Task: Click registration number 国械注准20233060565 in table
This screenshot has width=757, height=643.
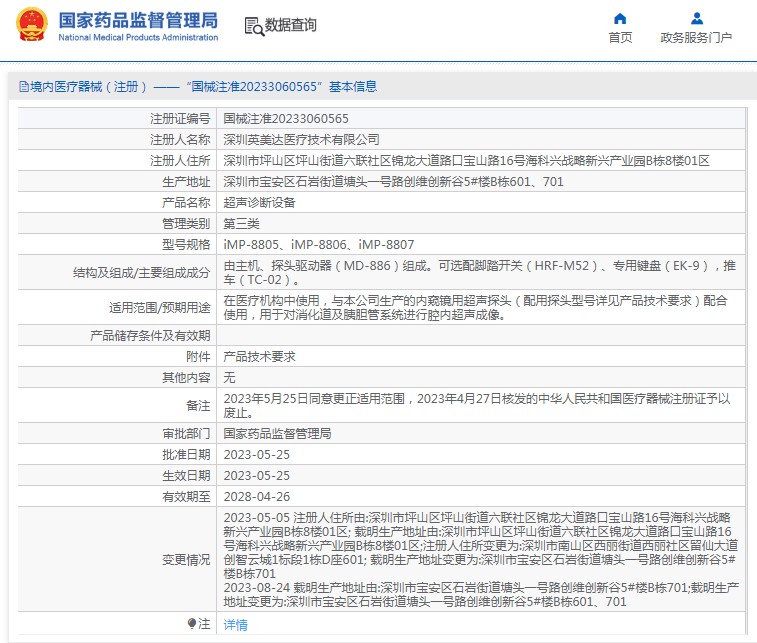Action: pyautogui.click(x=285, y=118)
